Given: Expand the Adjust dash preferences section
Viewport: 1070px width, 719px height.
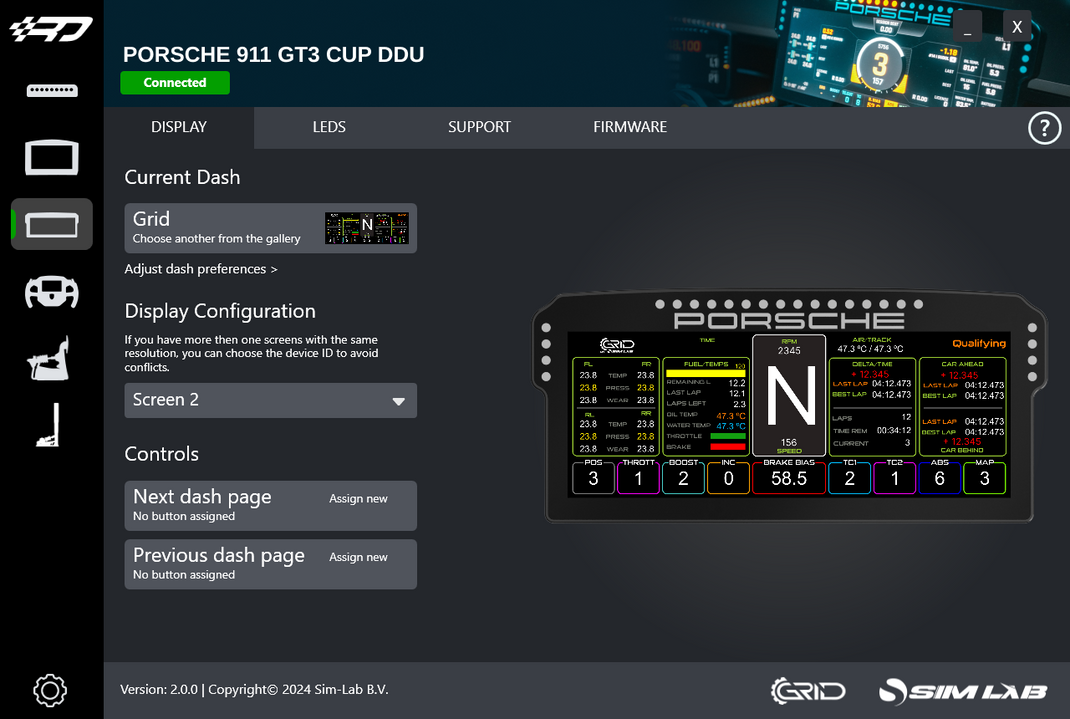Looking at the screenshot, I should click(200, 268).
